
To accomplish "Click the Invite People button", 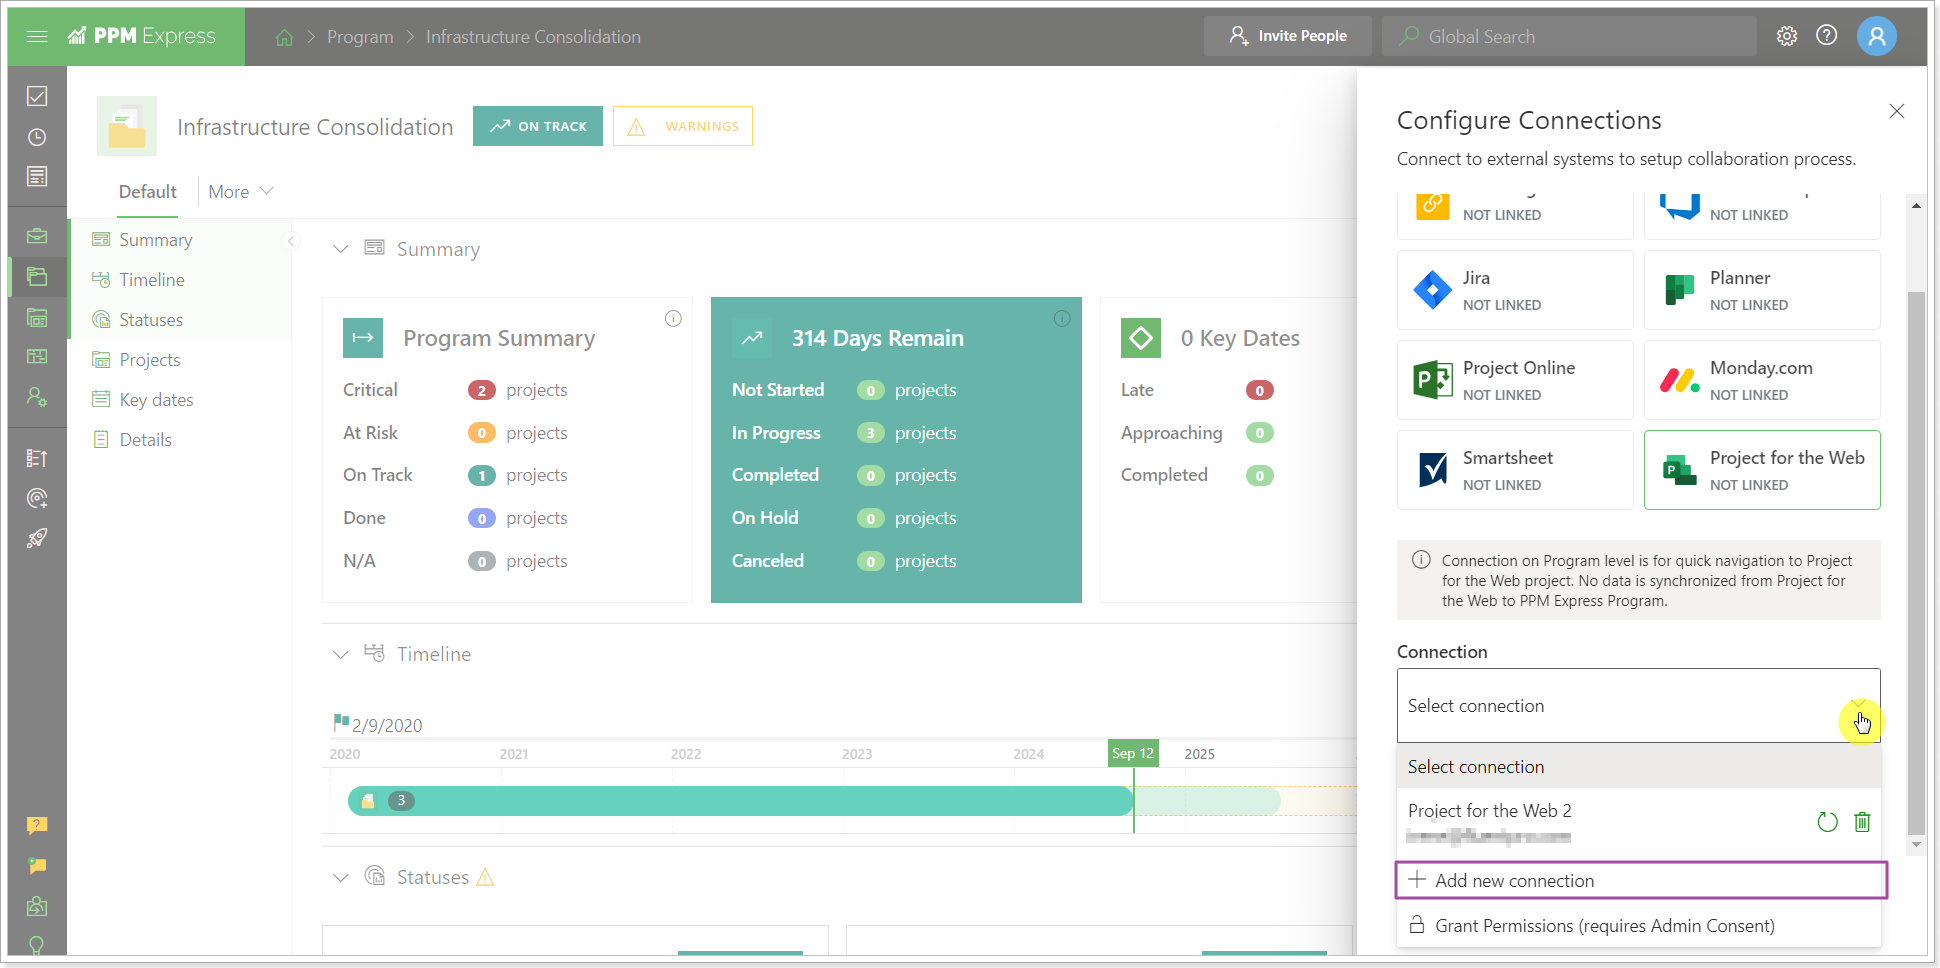I will [x=1288, y=35].
